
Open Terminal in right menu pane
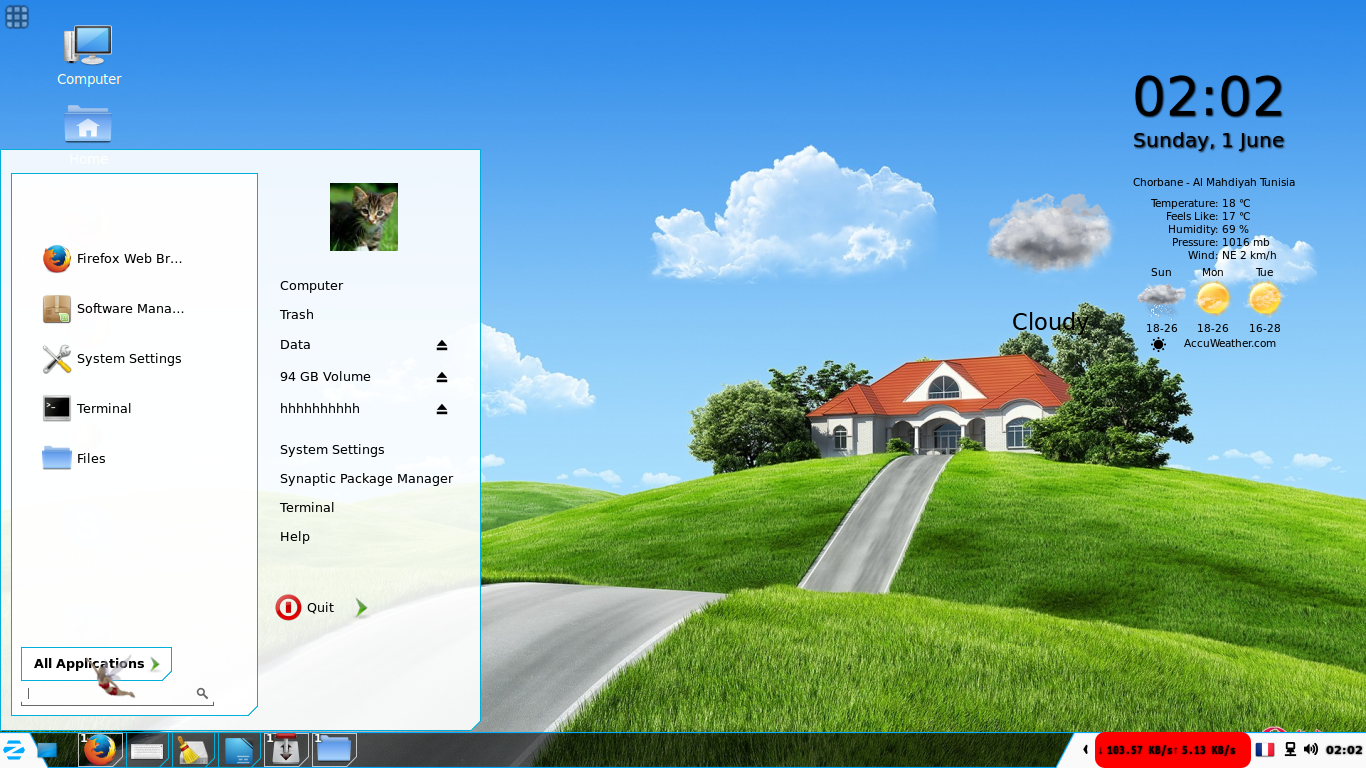click(x=307, y=508)
